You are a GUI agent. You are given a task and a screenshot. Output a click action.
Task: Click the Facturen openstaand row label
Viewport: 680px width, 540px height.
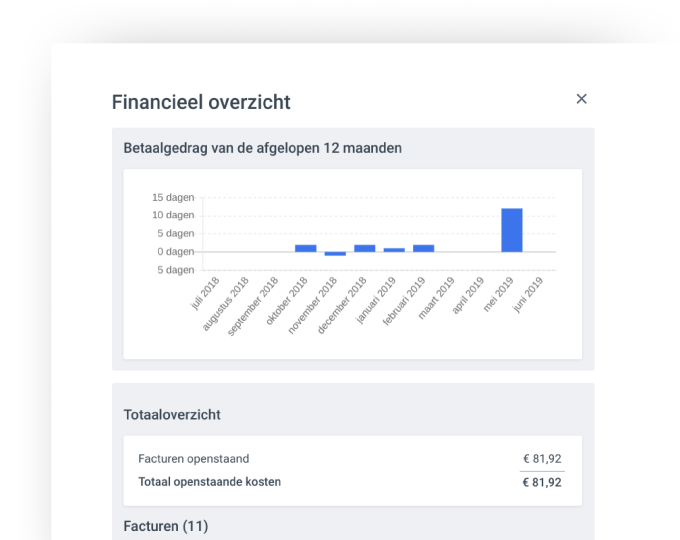(x=193, y=458)
